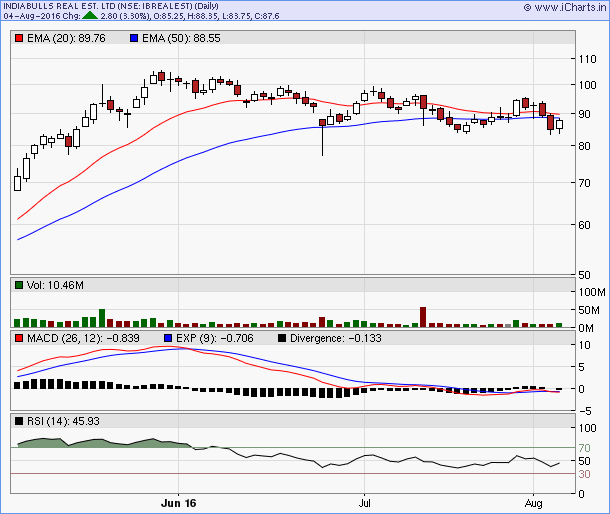Click the green up-triangle change indicator

point(90,16)
